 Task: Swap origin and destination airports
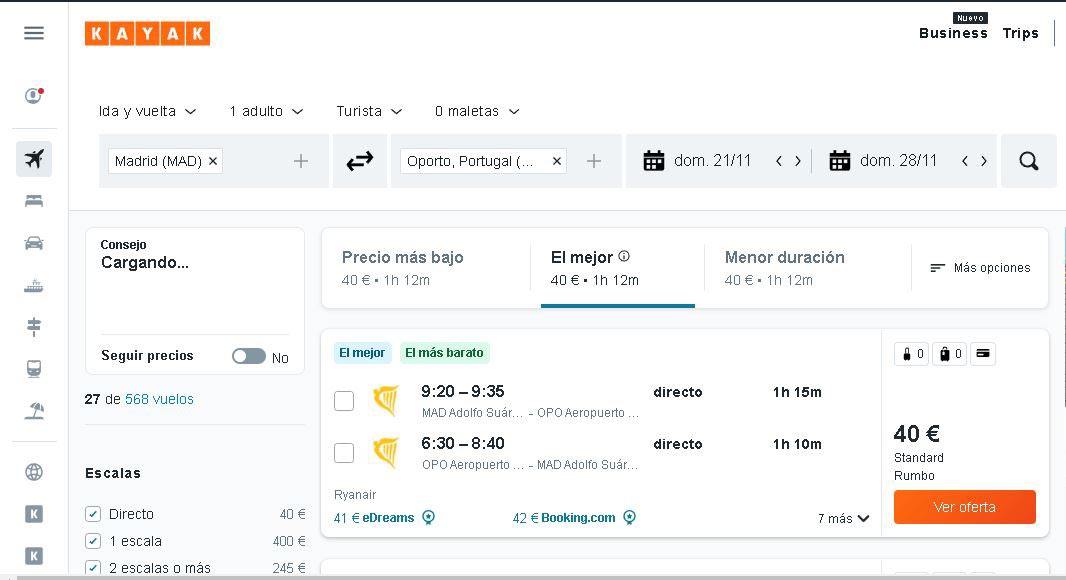[360, 161]
